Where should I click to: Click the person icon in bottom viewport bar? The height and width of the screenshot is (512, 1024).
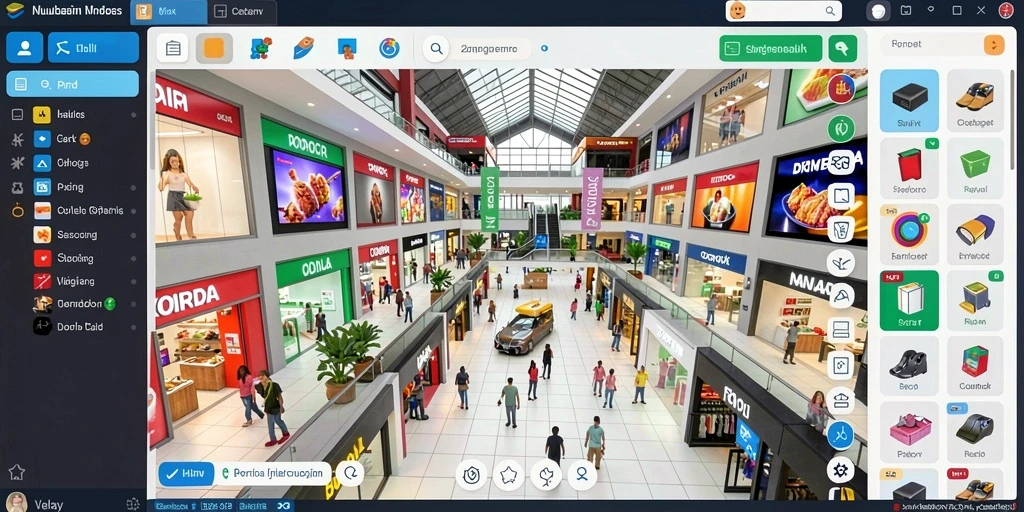pyautogui.click(x=583, y=475)
